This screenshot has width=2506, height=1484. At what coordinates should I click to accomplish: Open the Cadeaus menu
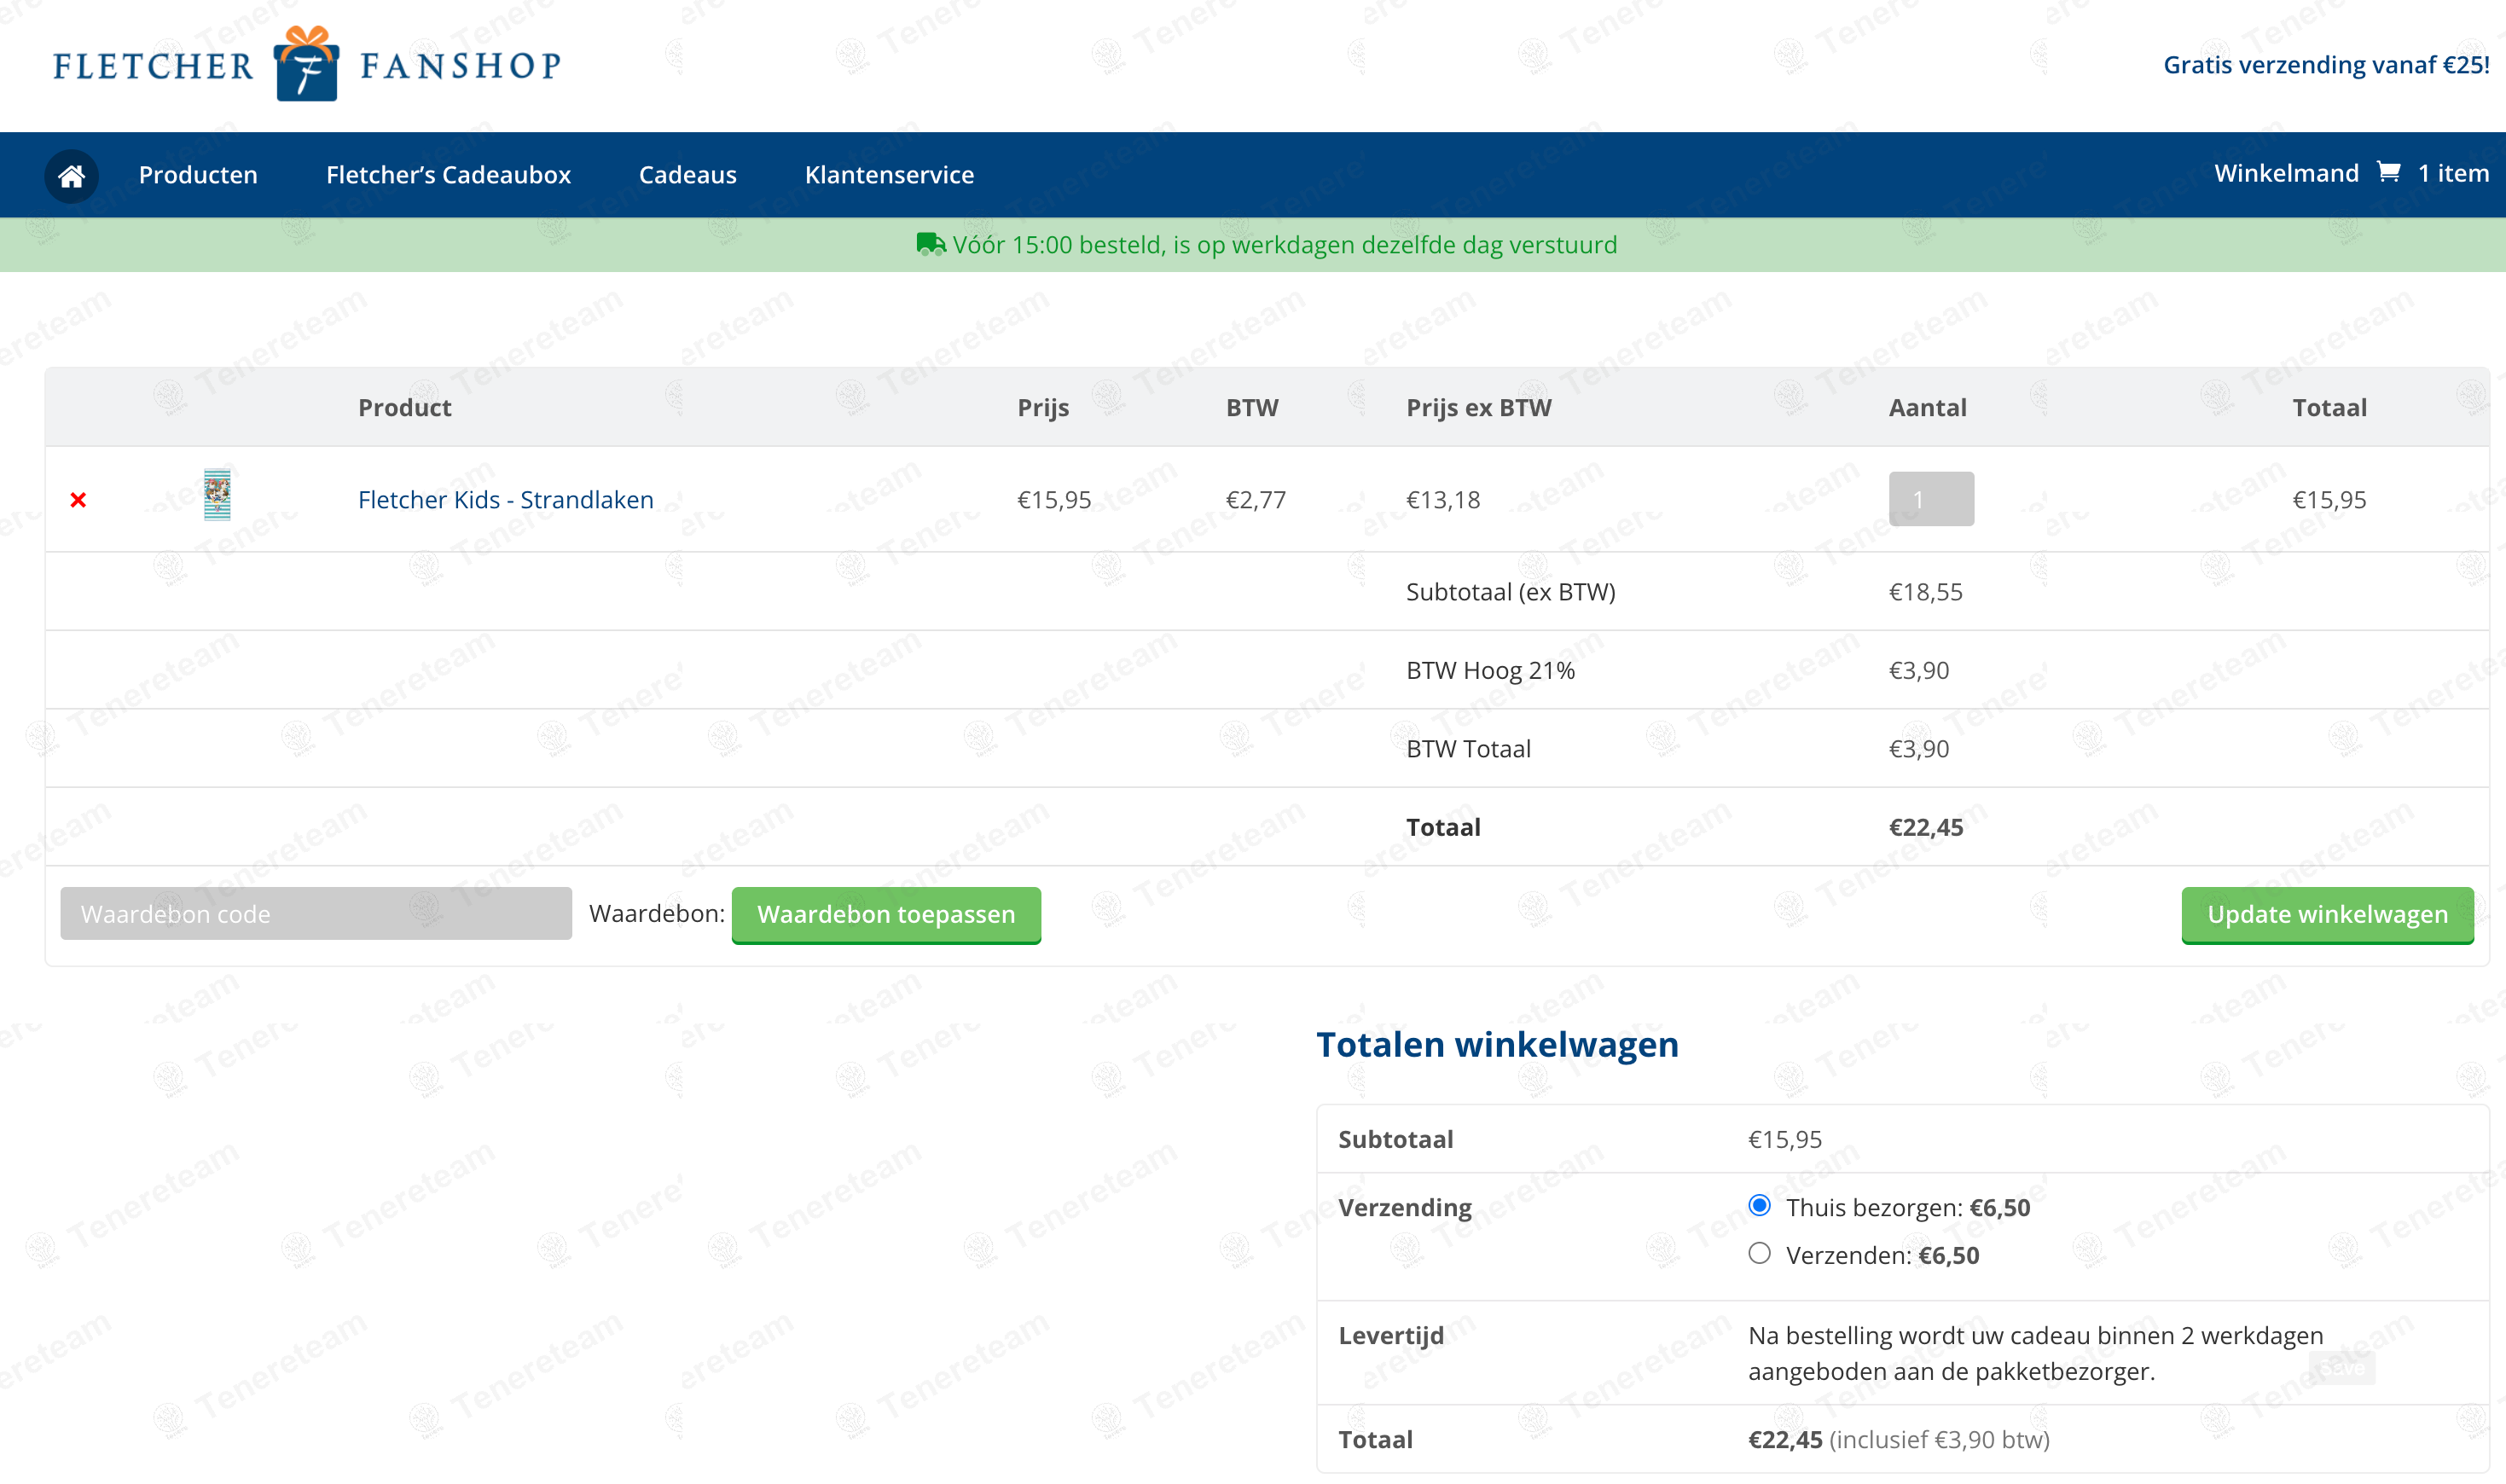click(688, 175)
